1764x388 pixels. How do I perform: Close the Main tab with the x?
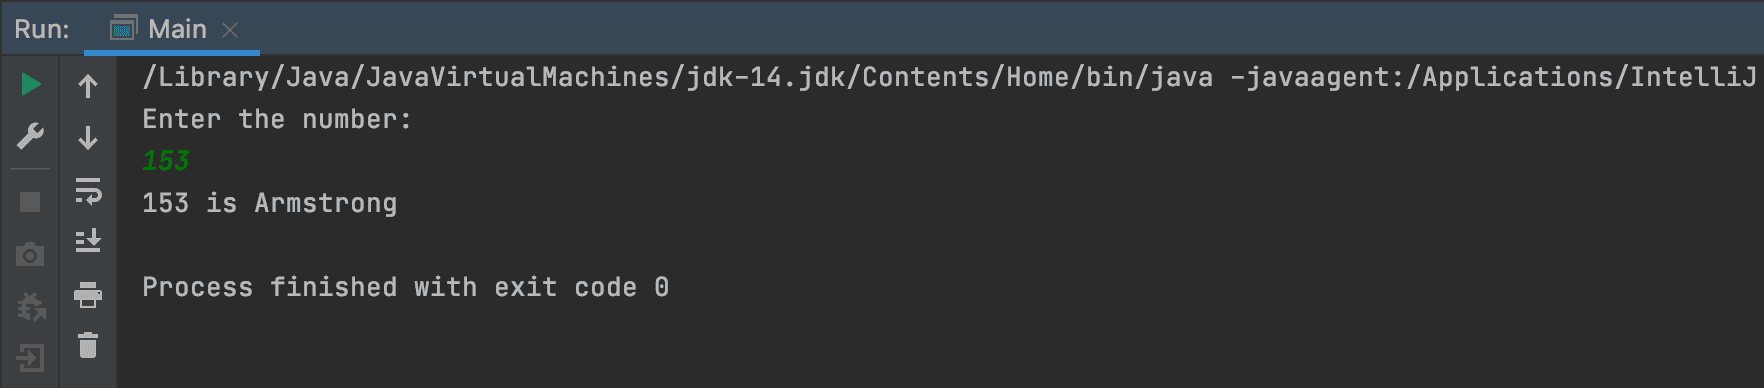click(230, 30)
